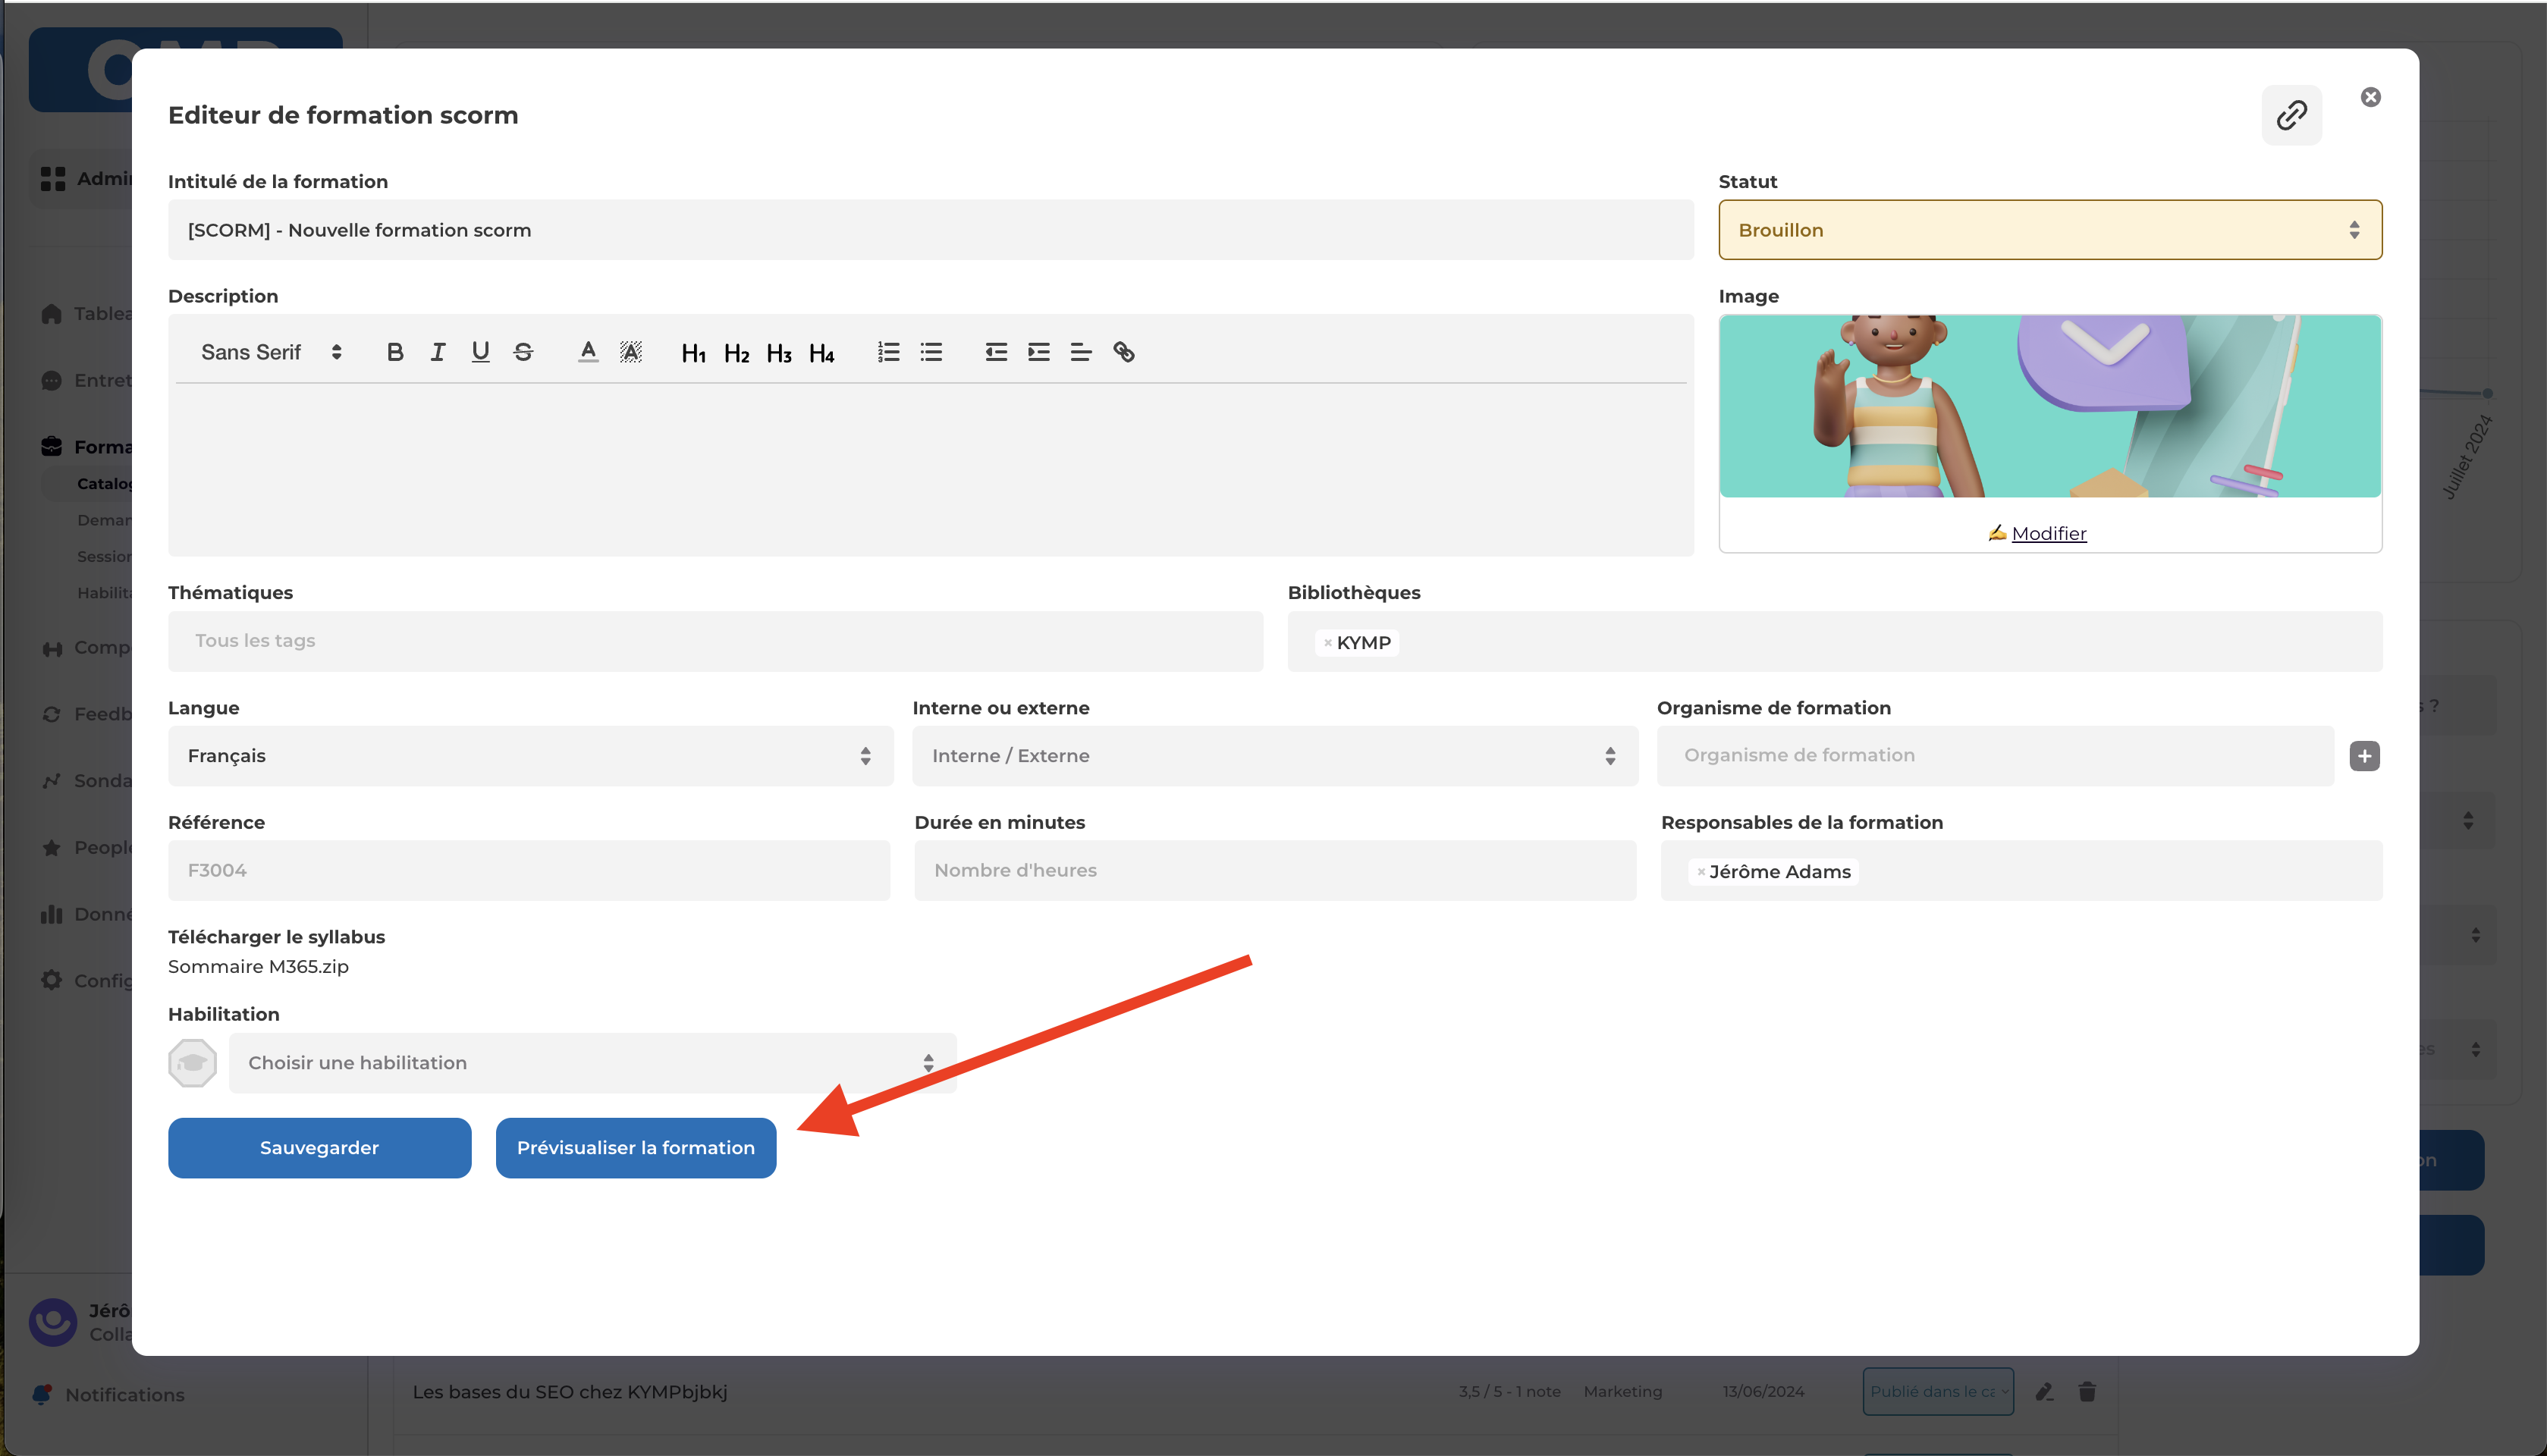Click Prévisualiser la formation button

[635, 1148]
